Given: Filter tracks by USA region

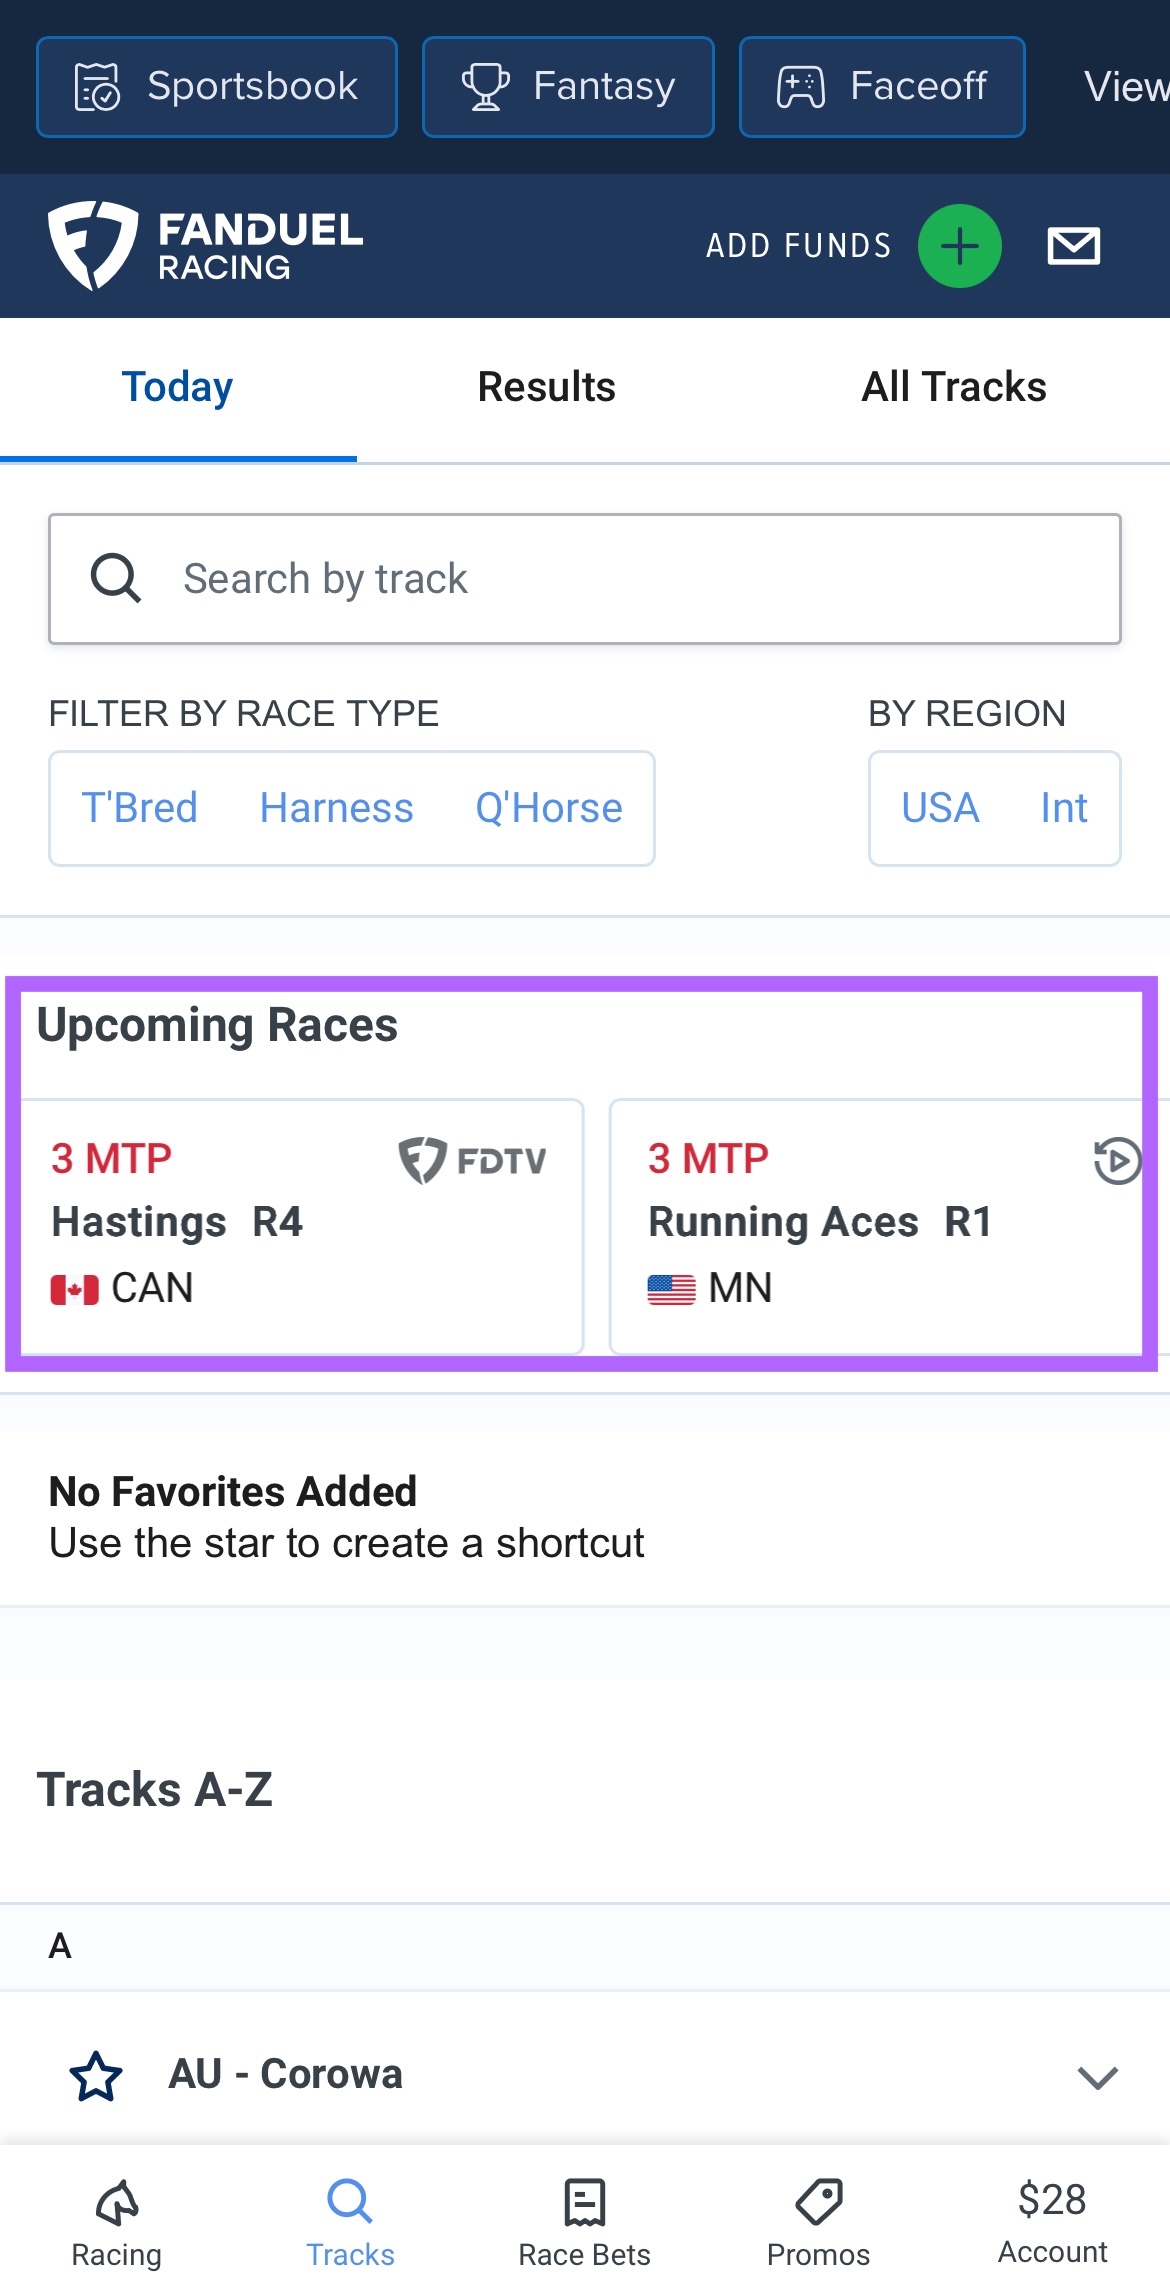Looking at the screenshot, I should [940, 808].
